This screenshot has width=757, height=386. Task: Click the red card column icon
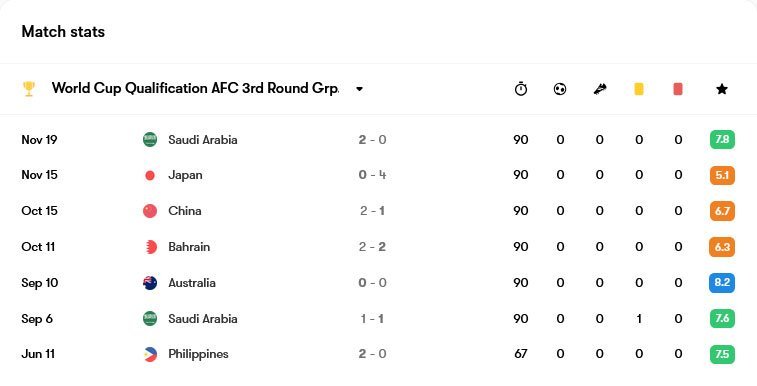[678, 89]
